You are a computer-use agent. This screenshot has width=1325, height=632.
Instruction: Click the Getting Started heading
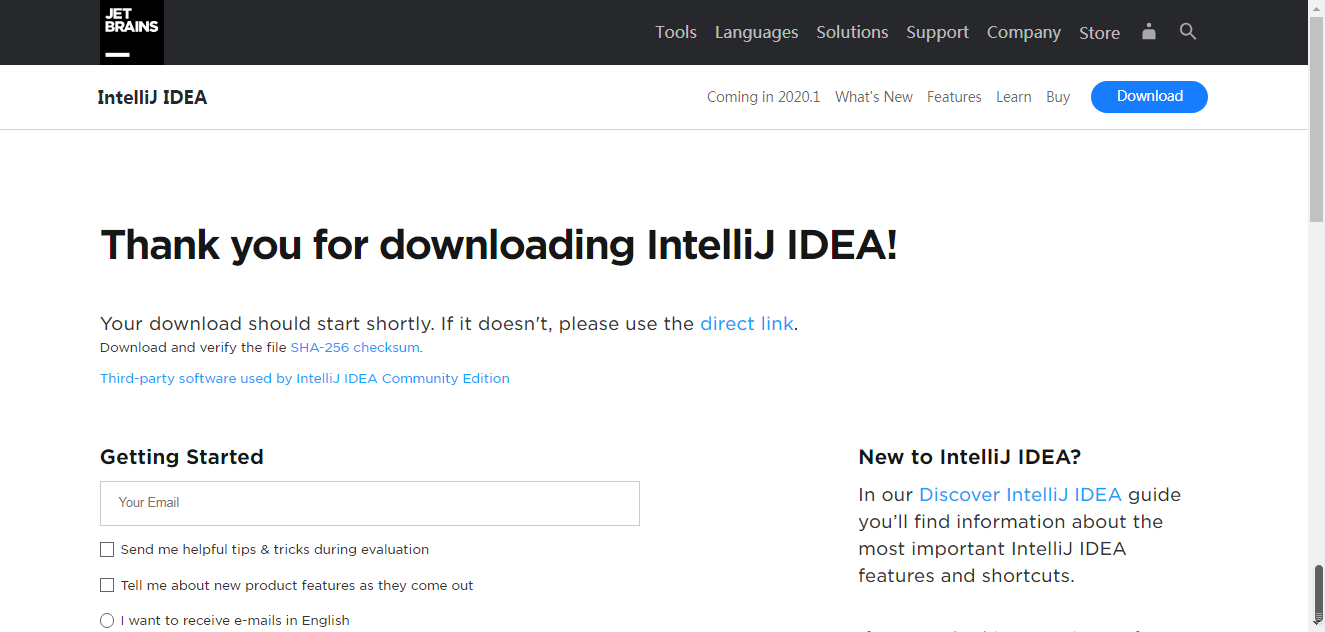coord(182,457)
